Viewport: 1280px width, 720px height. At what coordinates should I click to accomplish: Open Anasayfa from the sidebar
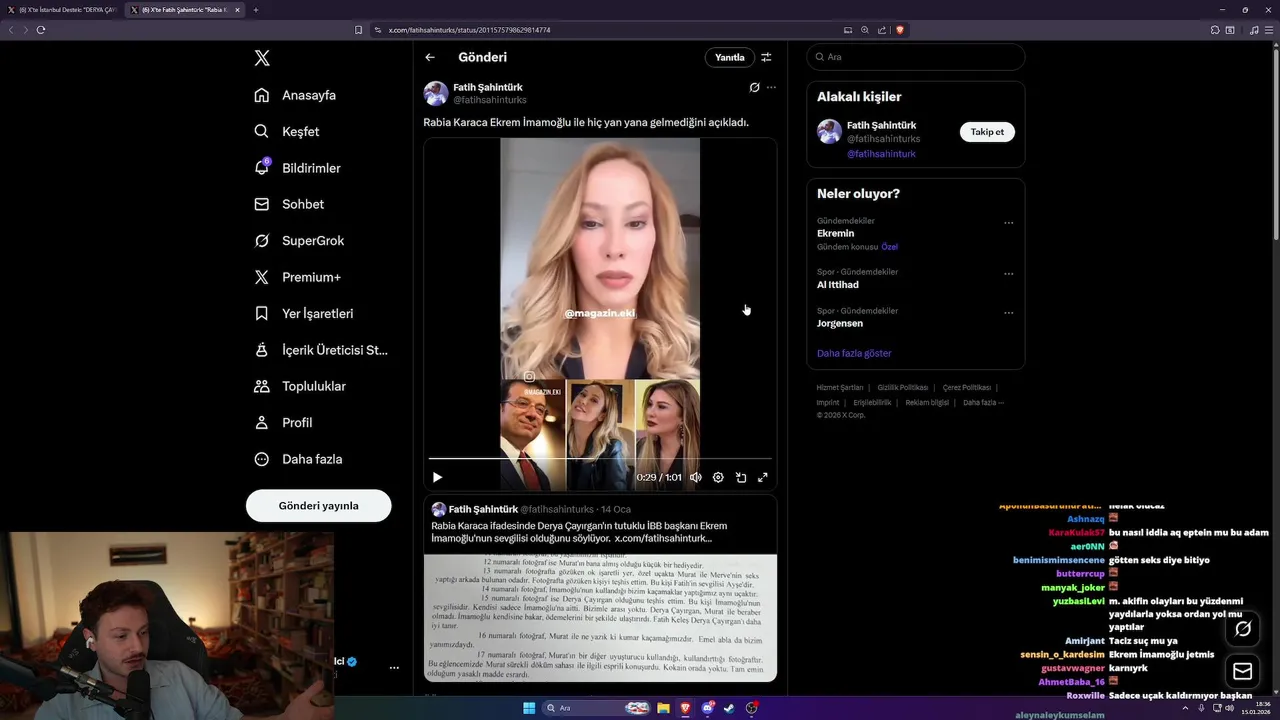(x=295, y=95)
